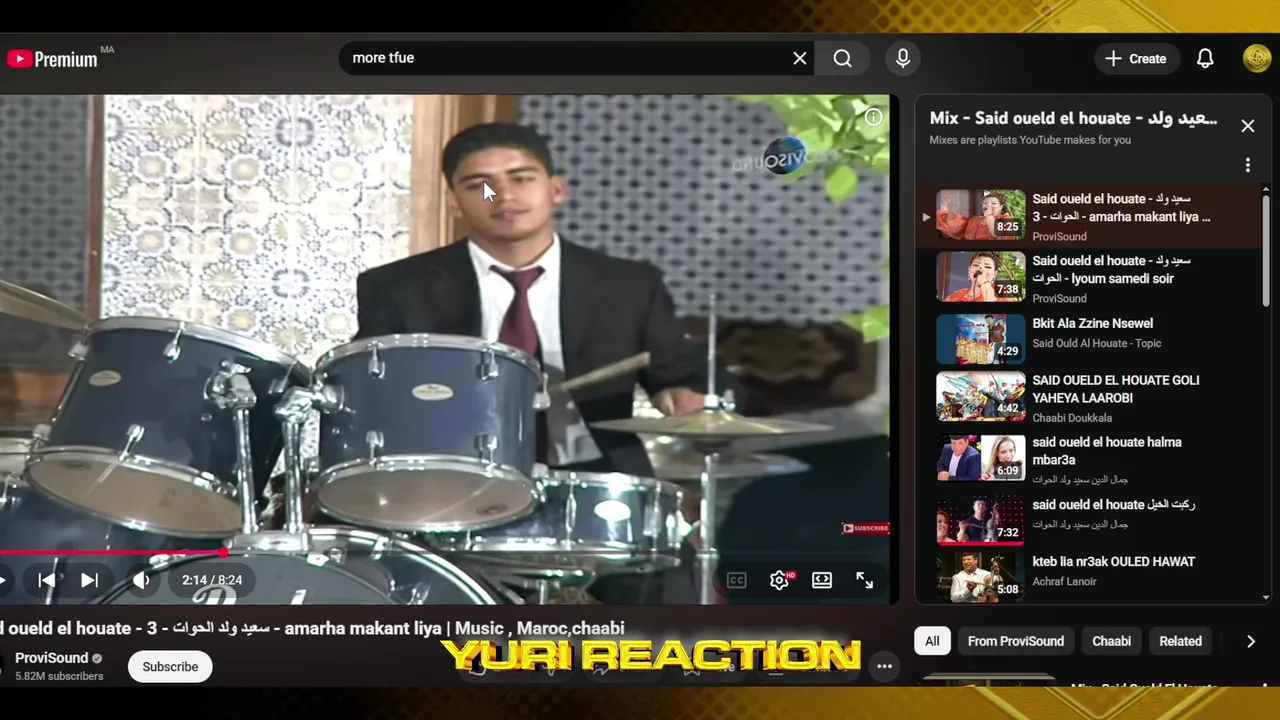The height and width of the screenshot is (720, 1280).
Task: Show the info card icon on the video
Action: 873,118
